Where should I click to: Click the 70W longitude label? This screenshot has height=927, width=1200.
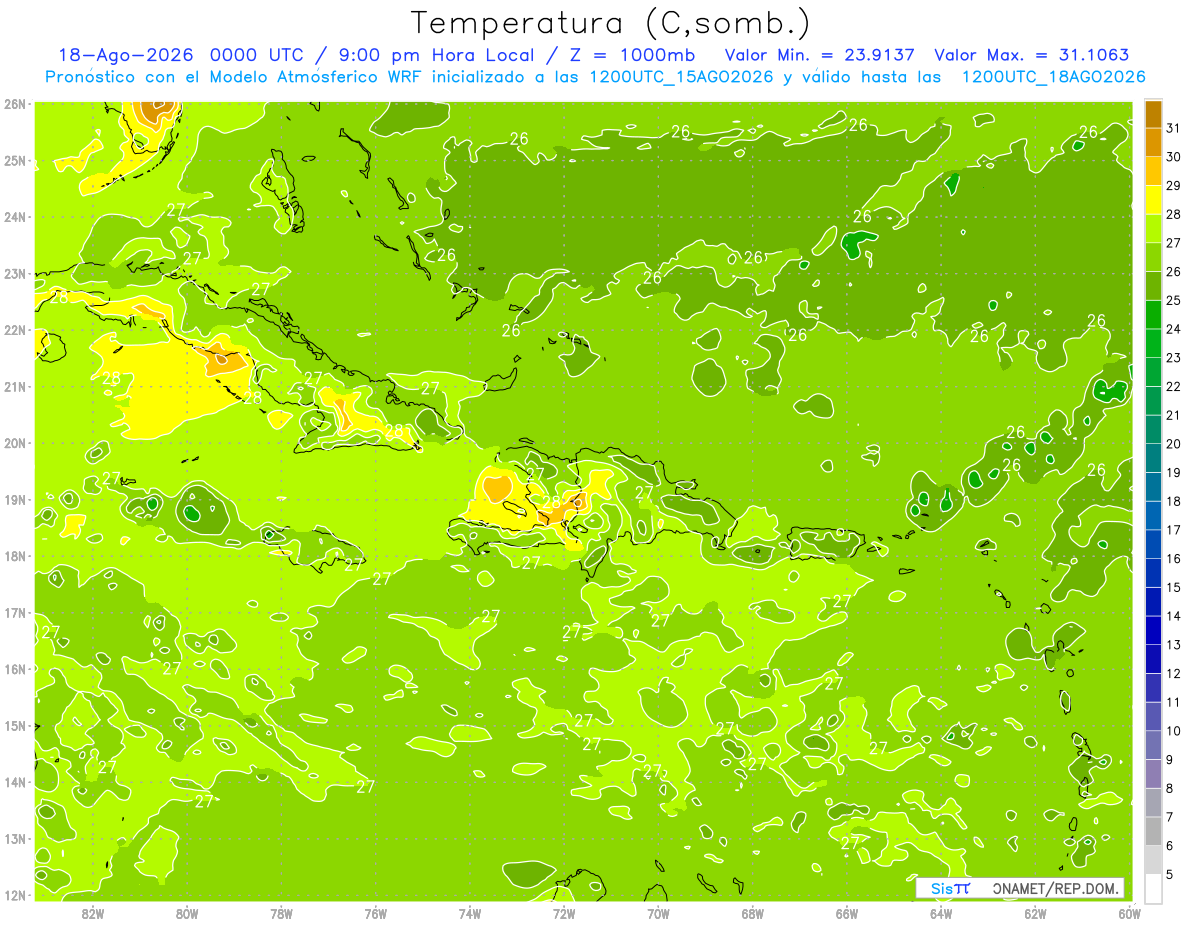(x=658, y=913)
